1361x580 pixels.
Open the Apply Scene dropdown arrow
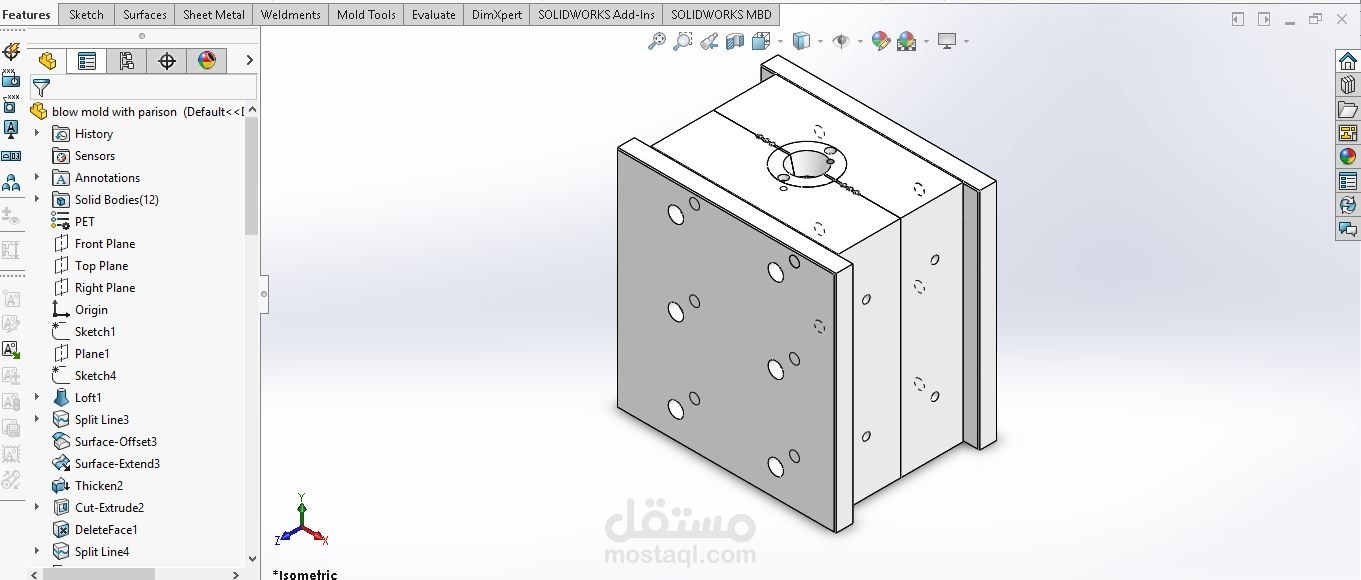(x=926, y=41)
